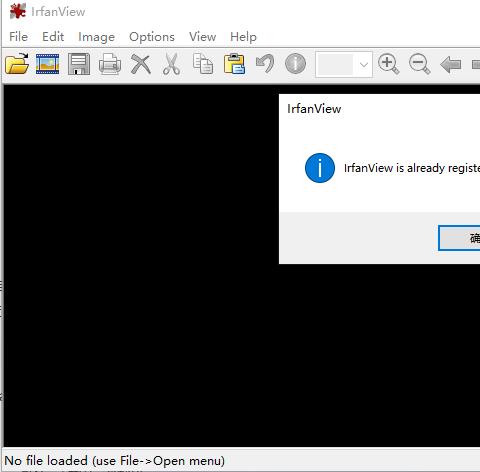Click the OK button in the dialog
Viewport: 480px width, 472px height.
pos(459,238)
